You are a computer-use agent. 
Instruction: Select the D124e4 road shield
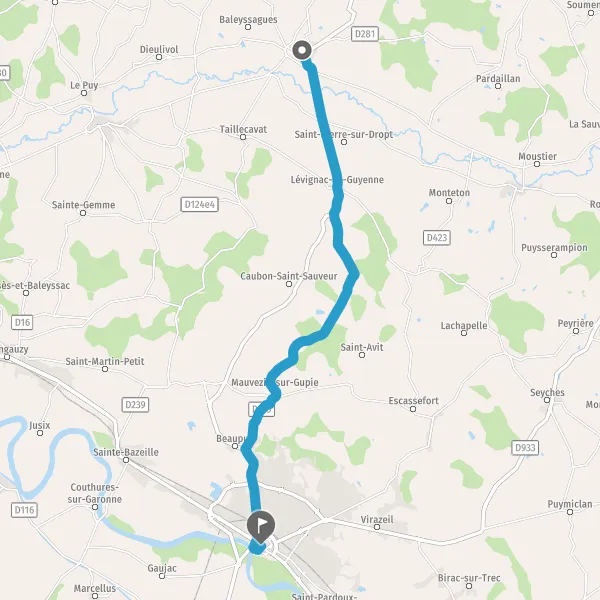[x=199, y=205]
